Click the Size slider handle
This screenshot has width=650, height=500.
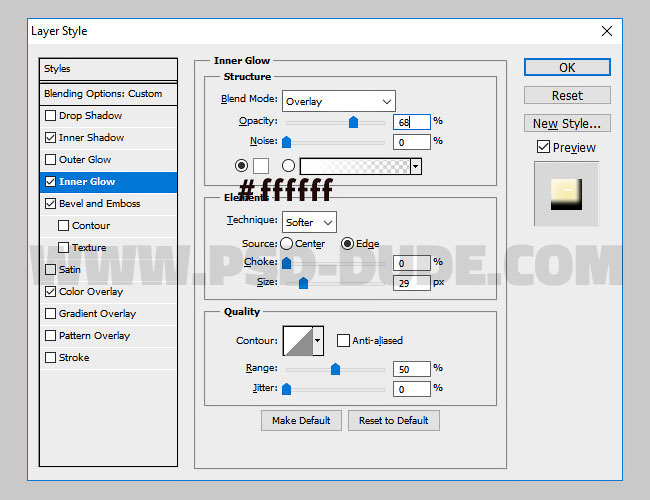pos(303,283)
